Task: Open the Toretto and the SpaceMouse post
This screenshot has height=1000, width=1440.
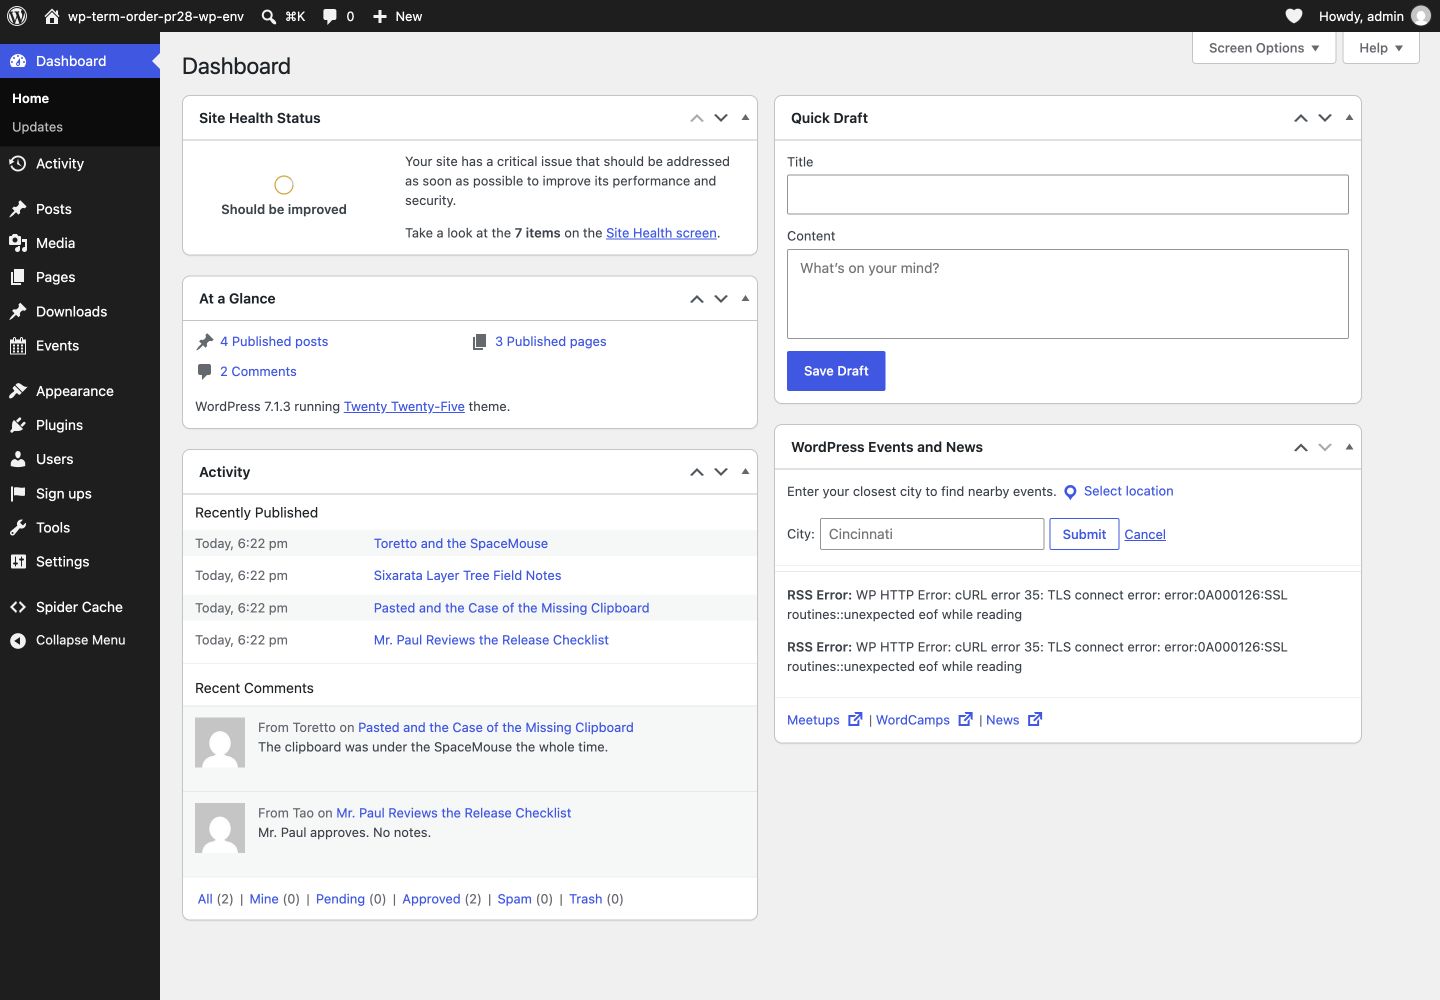Action: pyautogui.click(x=461, y=544)
